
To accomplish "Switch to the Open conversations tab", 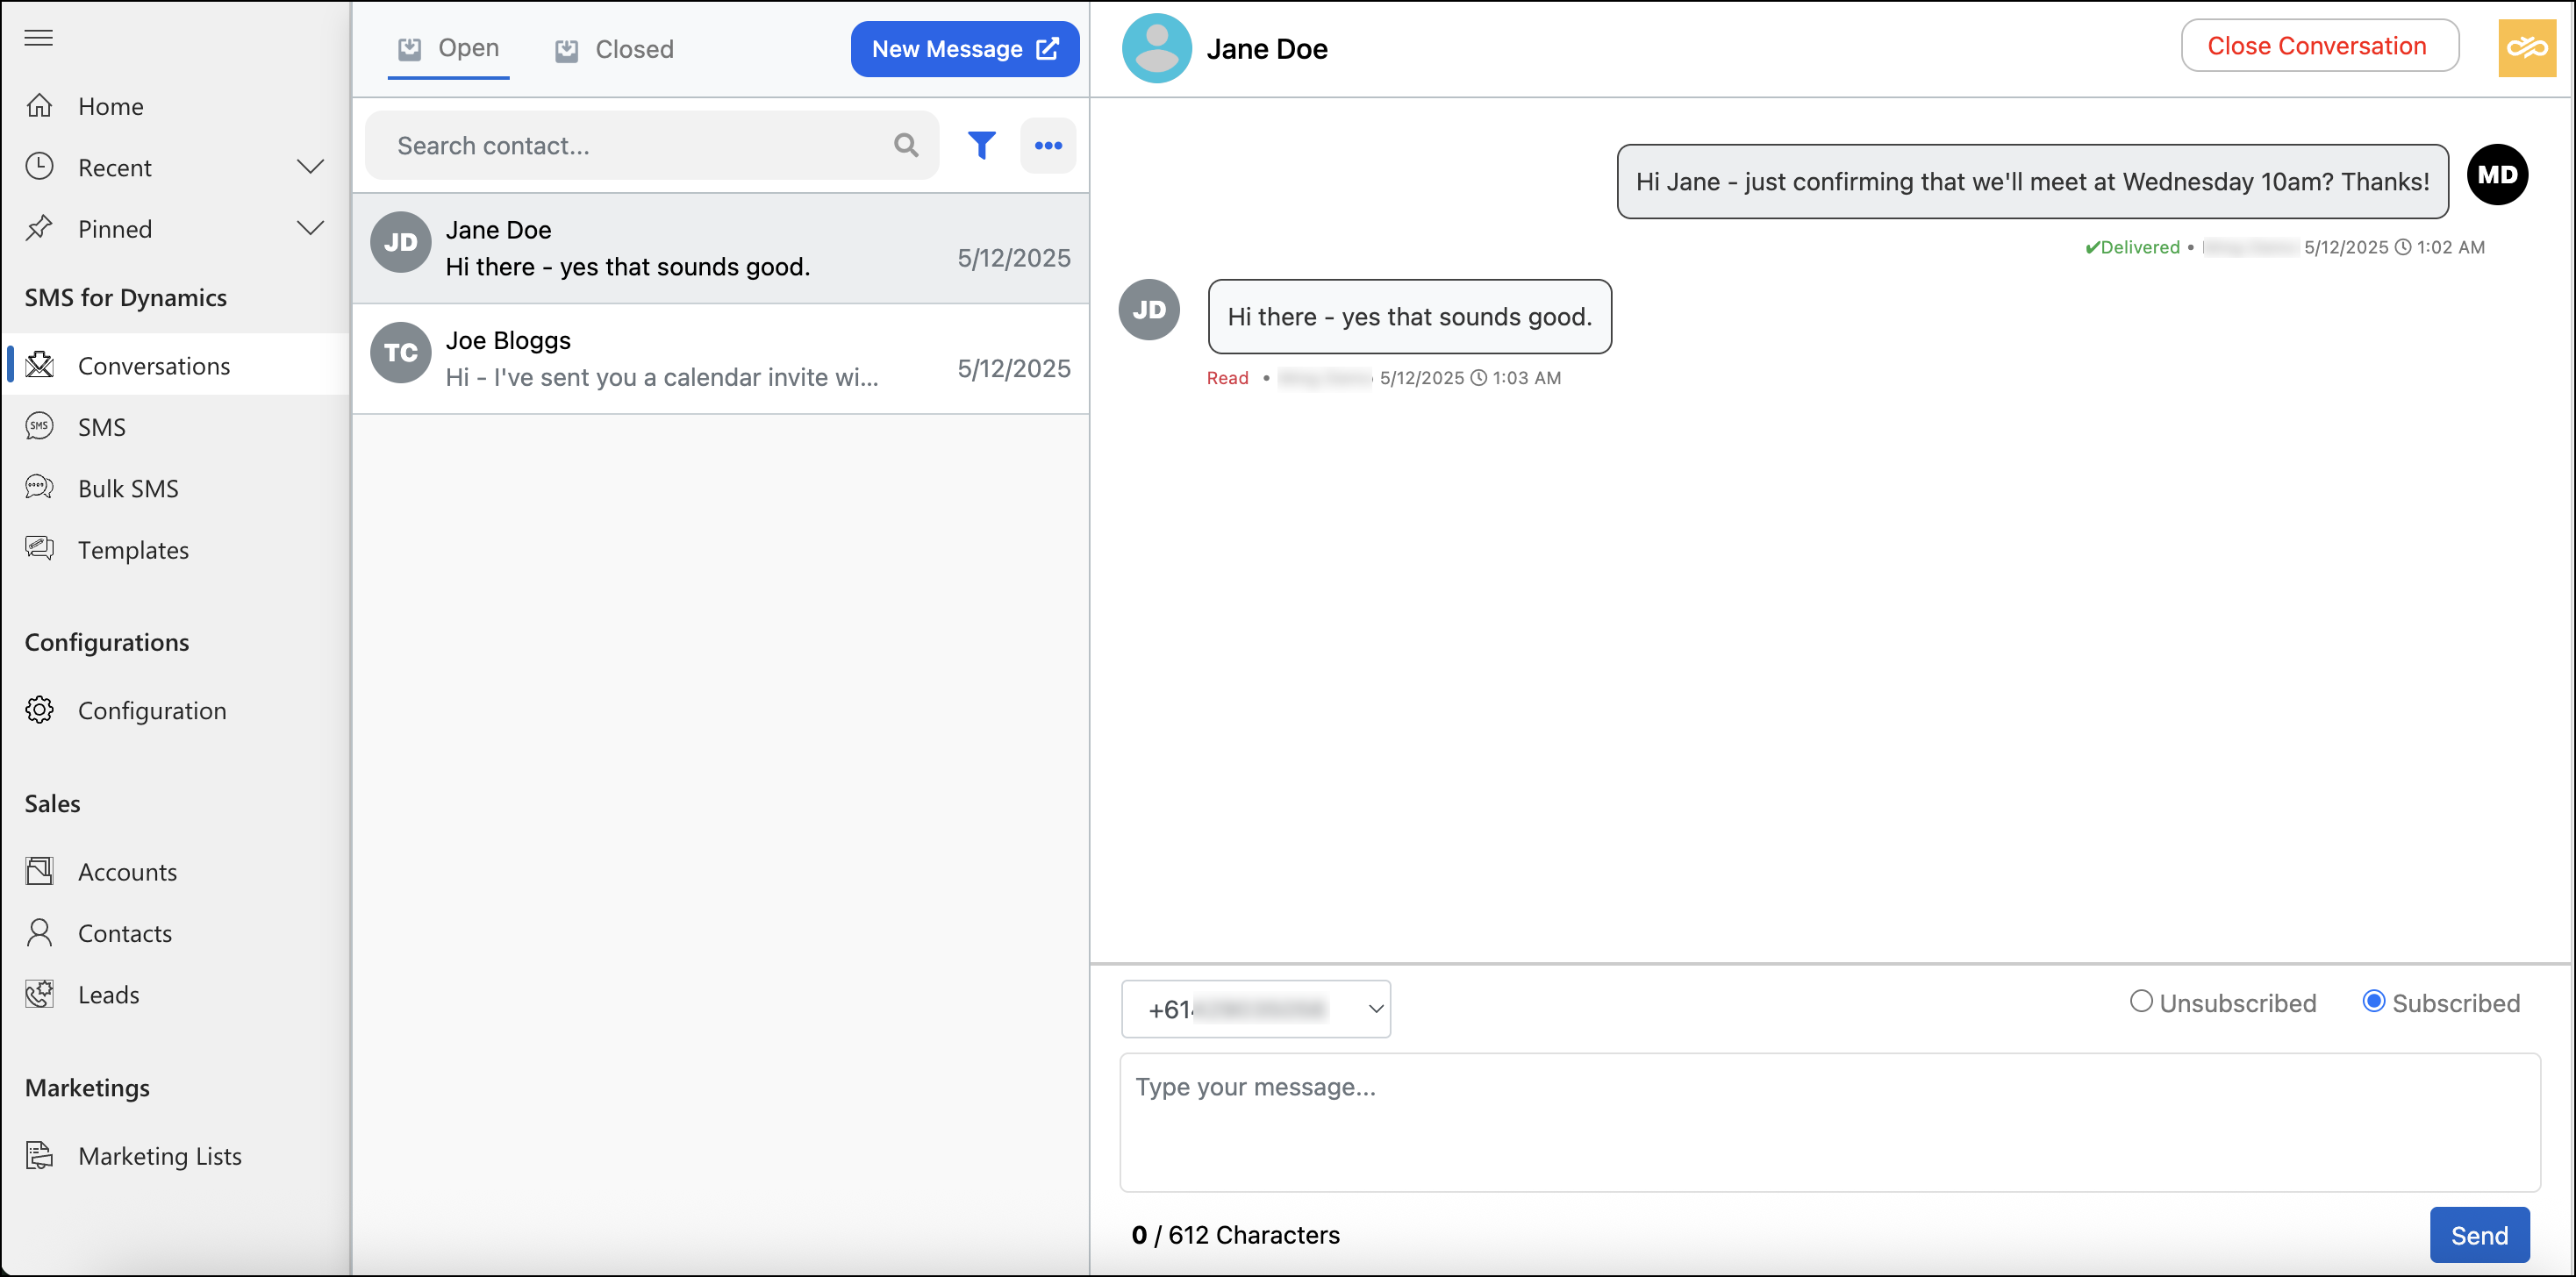I will [x=447, y=47].
